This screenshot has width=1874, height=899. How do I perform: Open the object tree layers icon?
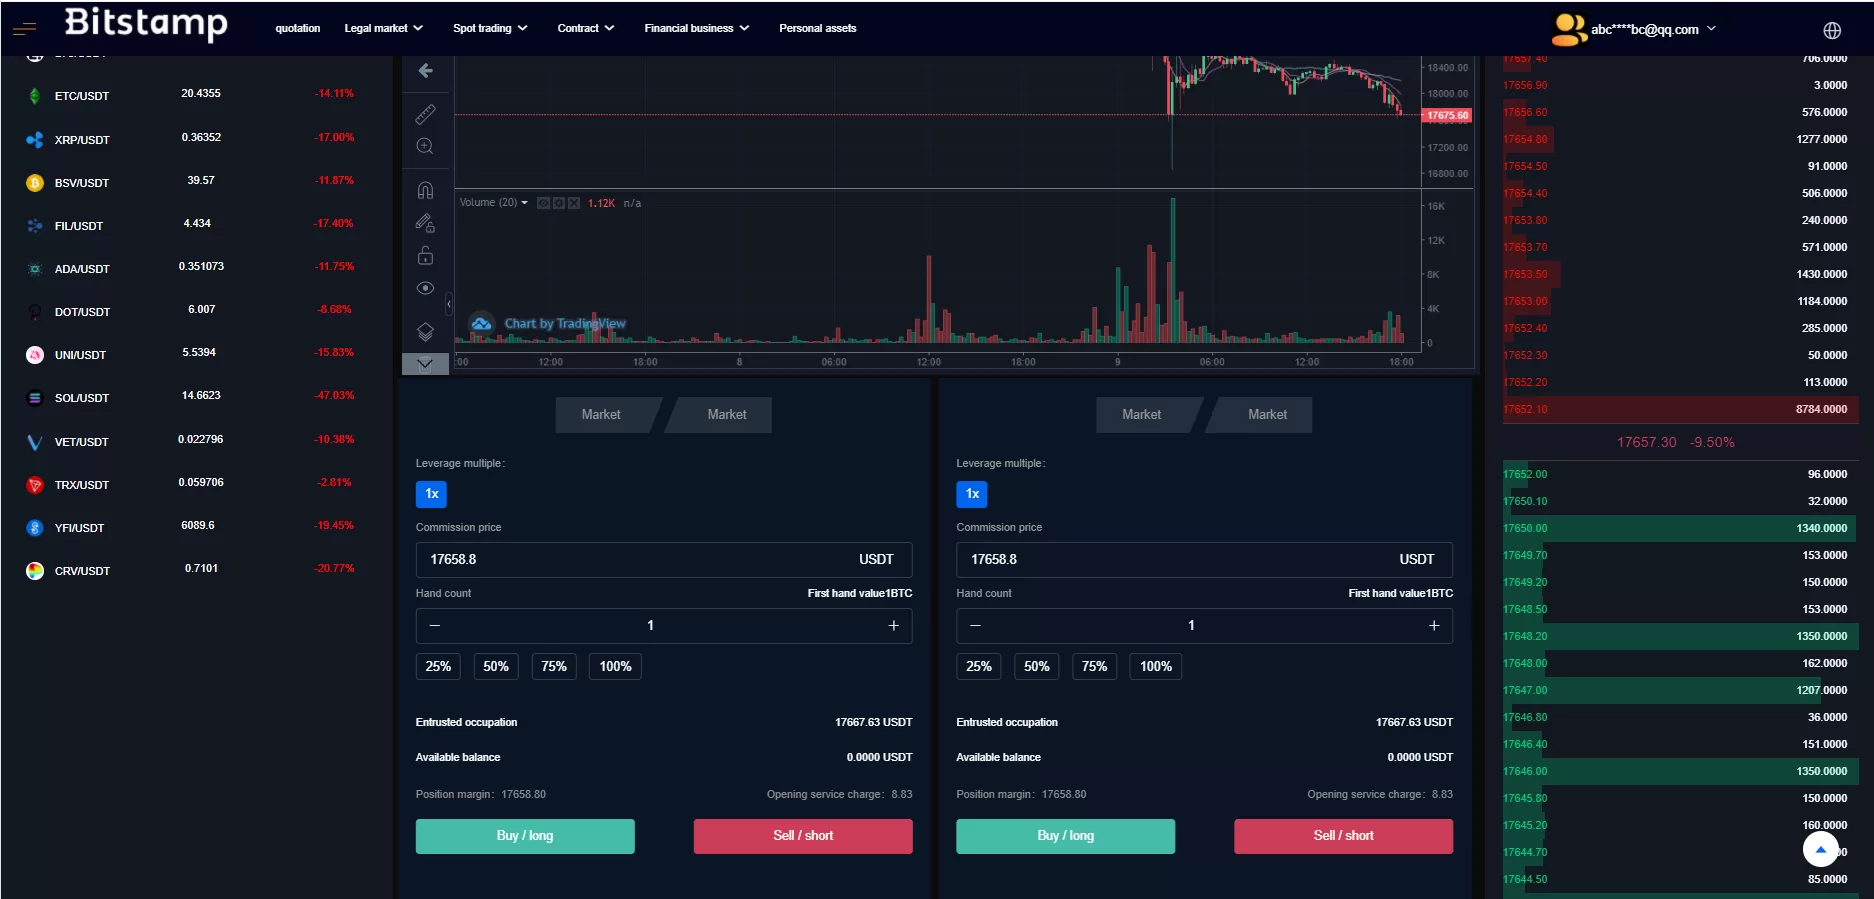[x=425, y=331]
